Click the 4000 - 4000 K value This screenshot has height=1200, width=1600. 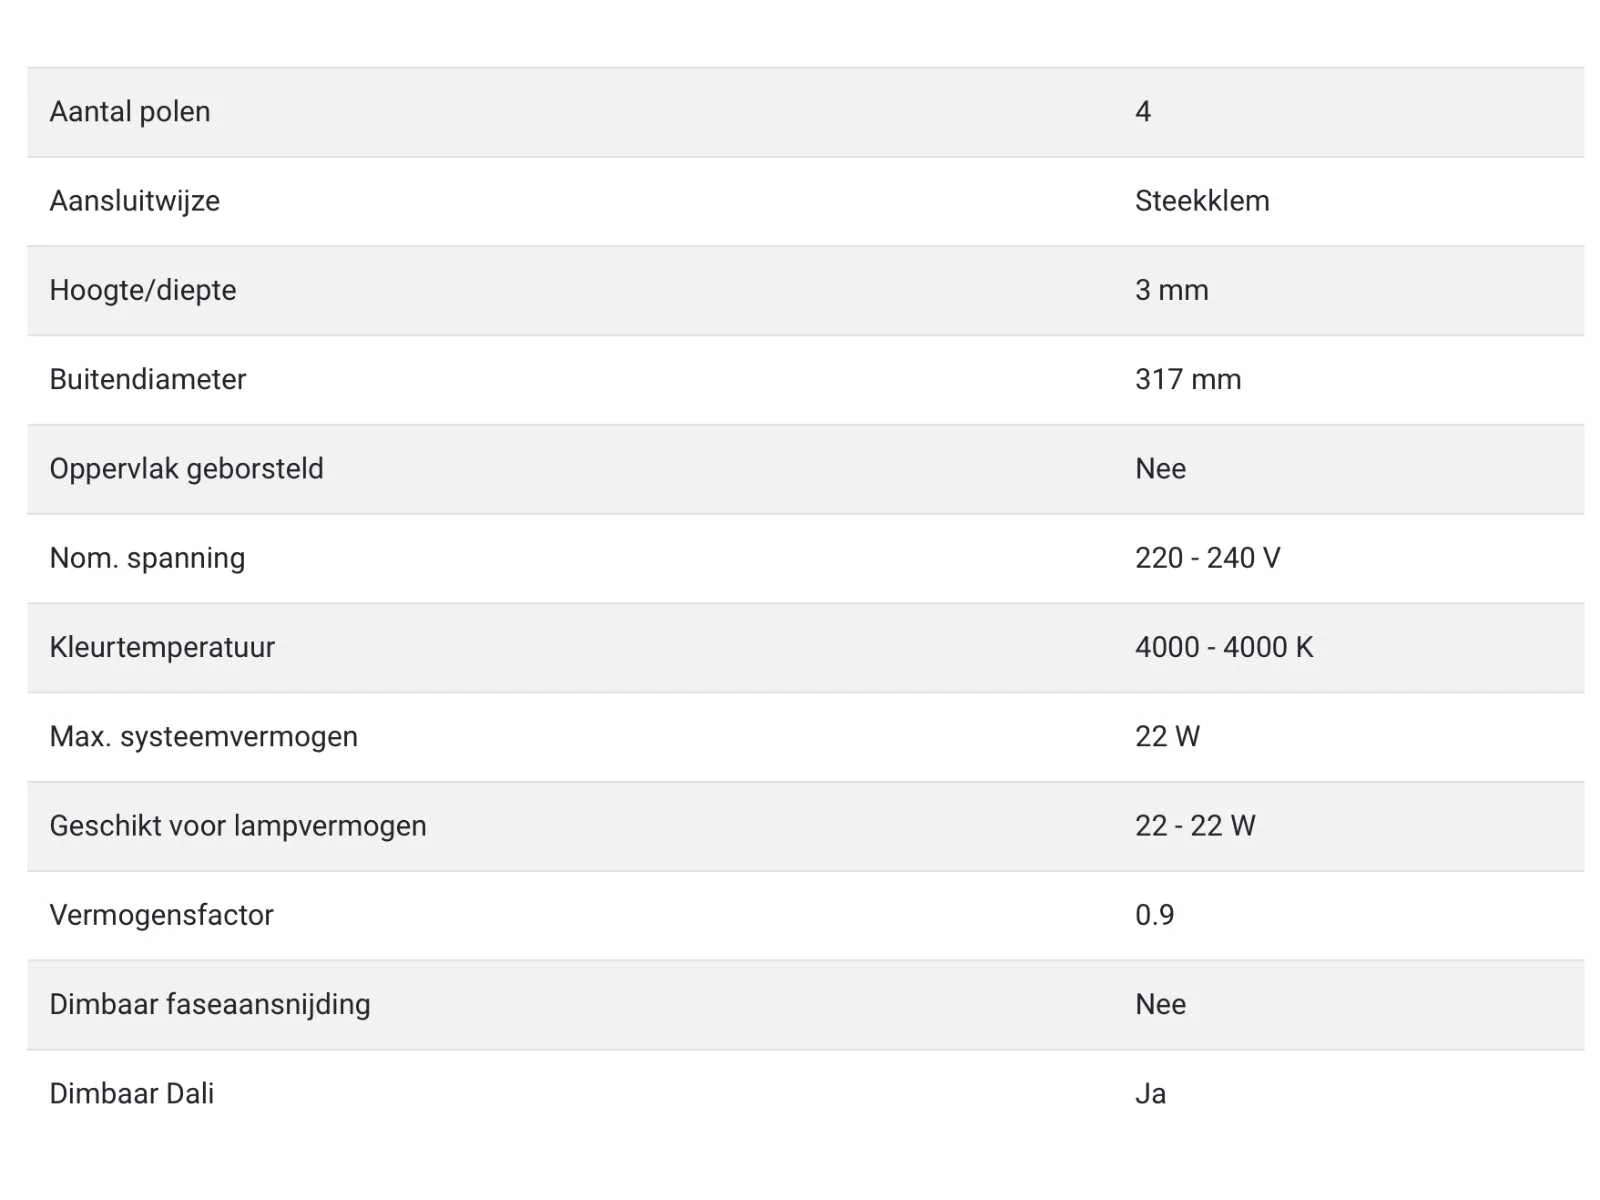[x=1224, y=647]
